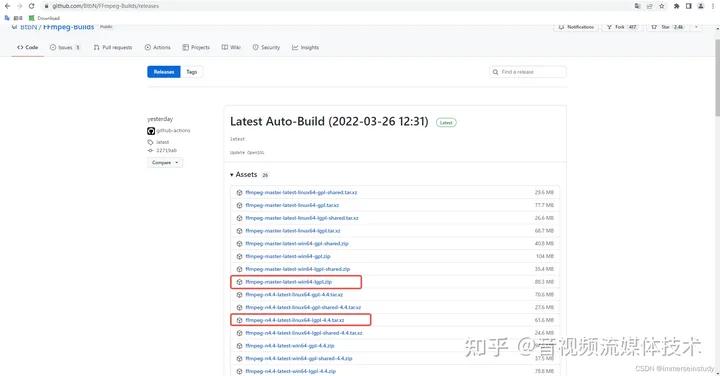Click package icon beside ffmpeg-master-latest-linux64-gpl-shared.tar.xz
Viewport: 720px width, 376px height.
tap(239, 192)
